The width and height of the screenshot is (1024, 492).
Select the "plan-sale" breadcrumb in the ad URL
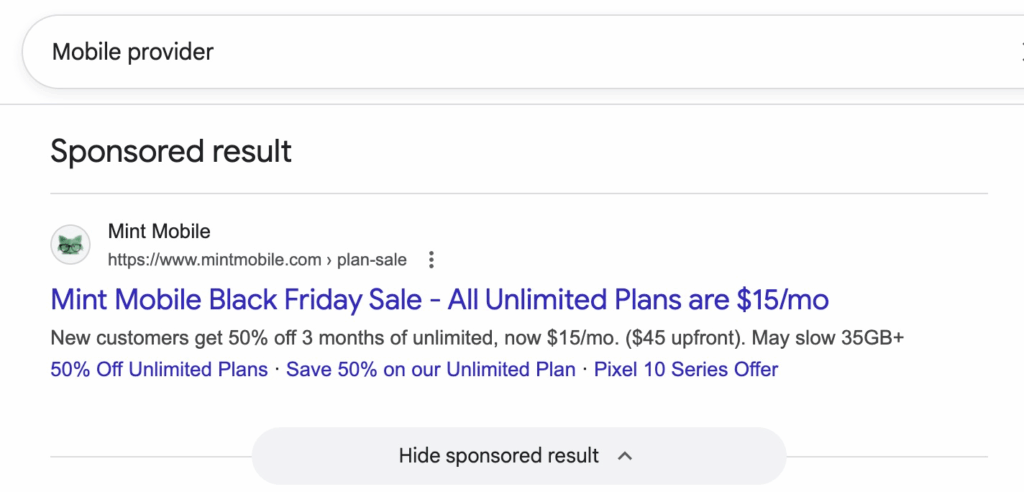(x=371, y=260)
